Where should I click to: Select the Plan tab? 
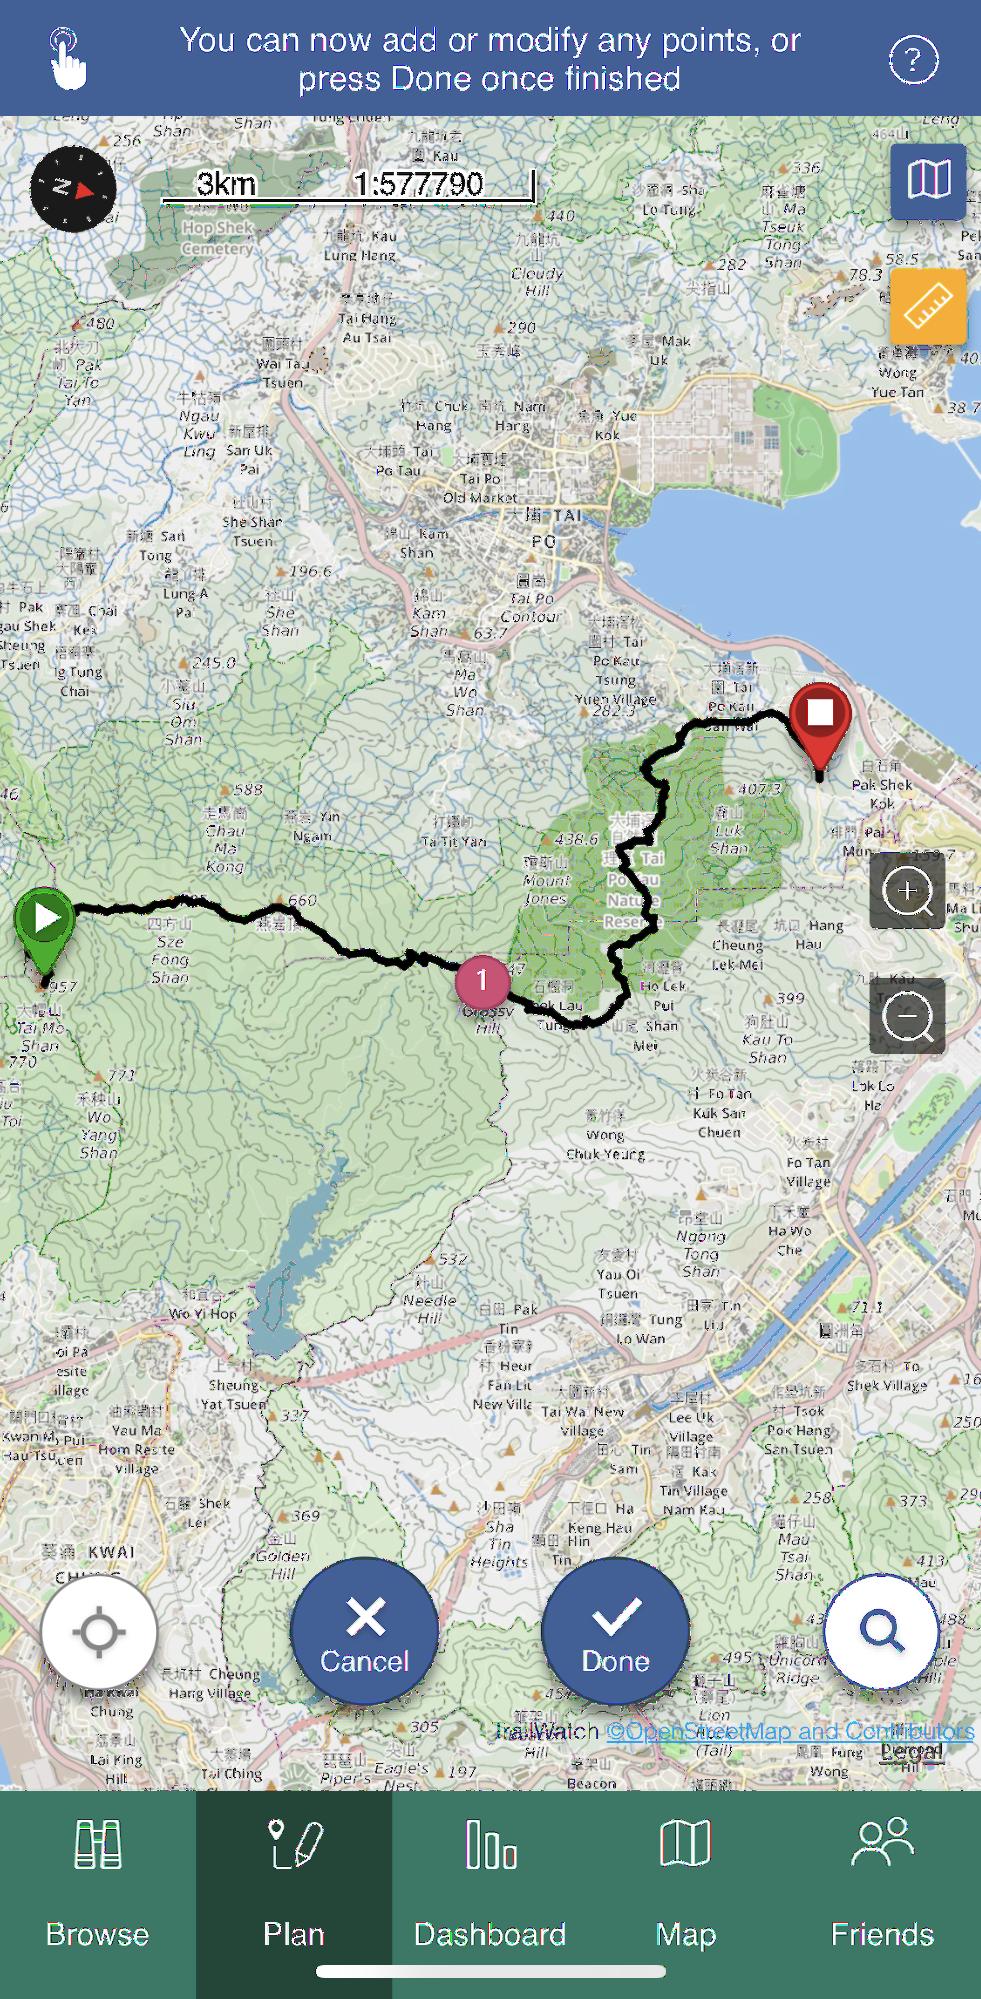pos(294,1884)
